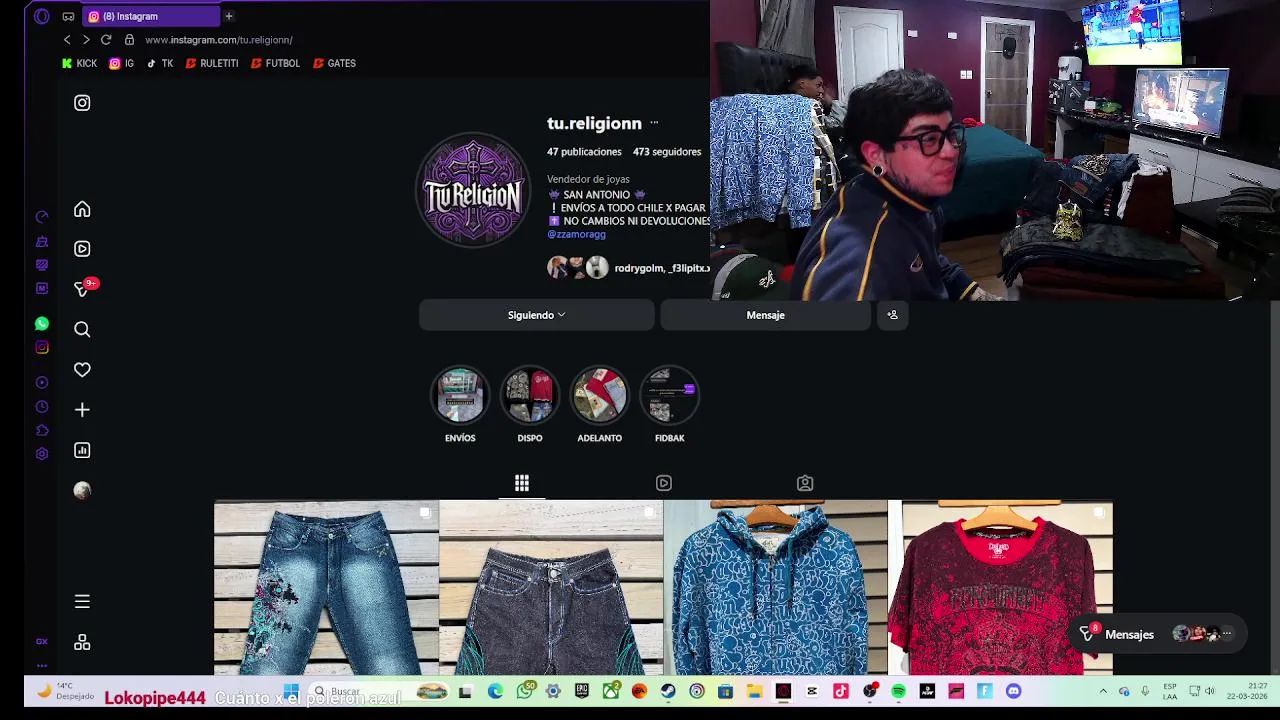Open a new browser tab
1280x720 pixels.
[229, 16]
